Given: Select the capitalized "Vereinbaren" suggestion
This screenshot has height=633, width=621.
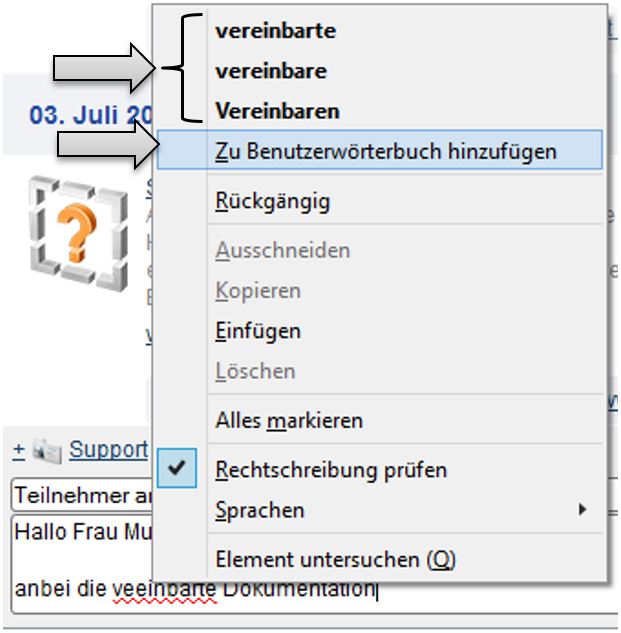Looking at the screenshot, I should [x=277, y=111].
